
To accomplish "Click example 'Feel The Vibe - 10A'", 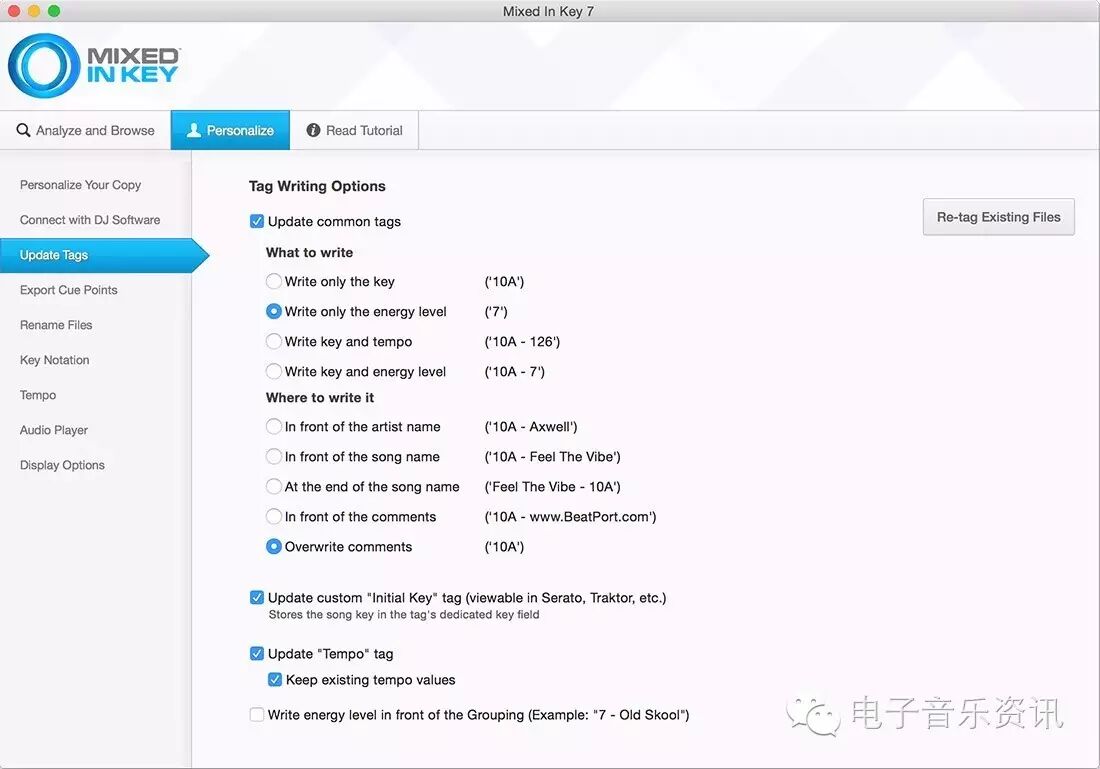I will click(x=552, y=487).
